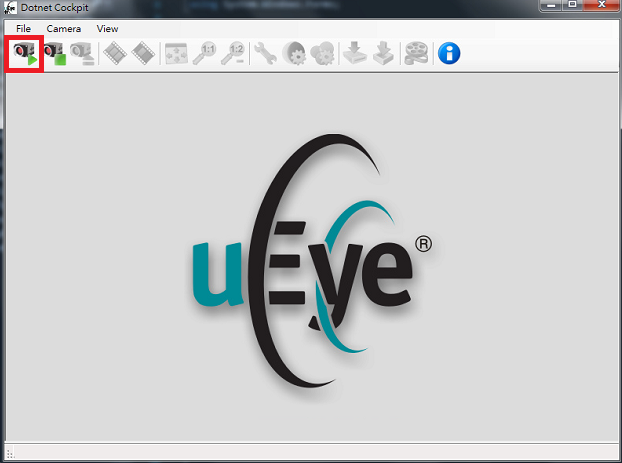The height and width of the screenshot is (463, 622).
Task: Maximize the Dotnet Cockpit window
Action: click(572, 5)
